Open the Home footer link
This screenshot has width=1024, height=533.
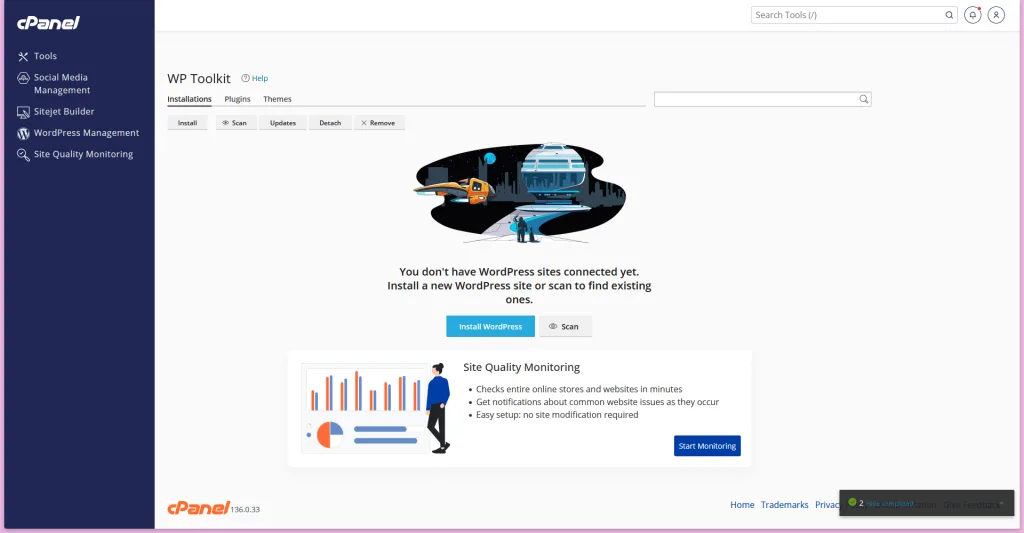(742, 505)
